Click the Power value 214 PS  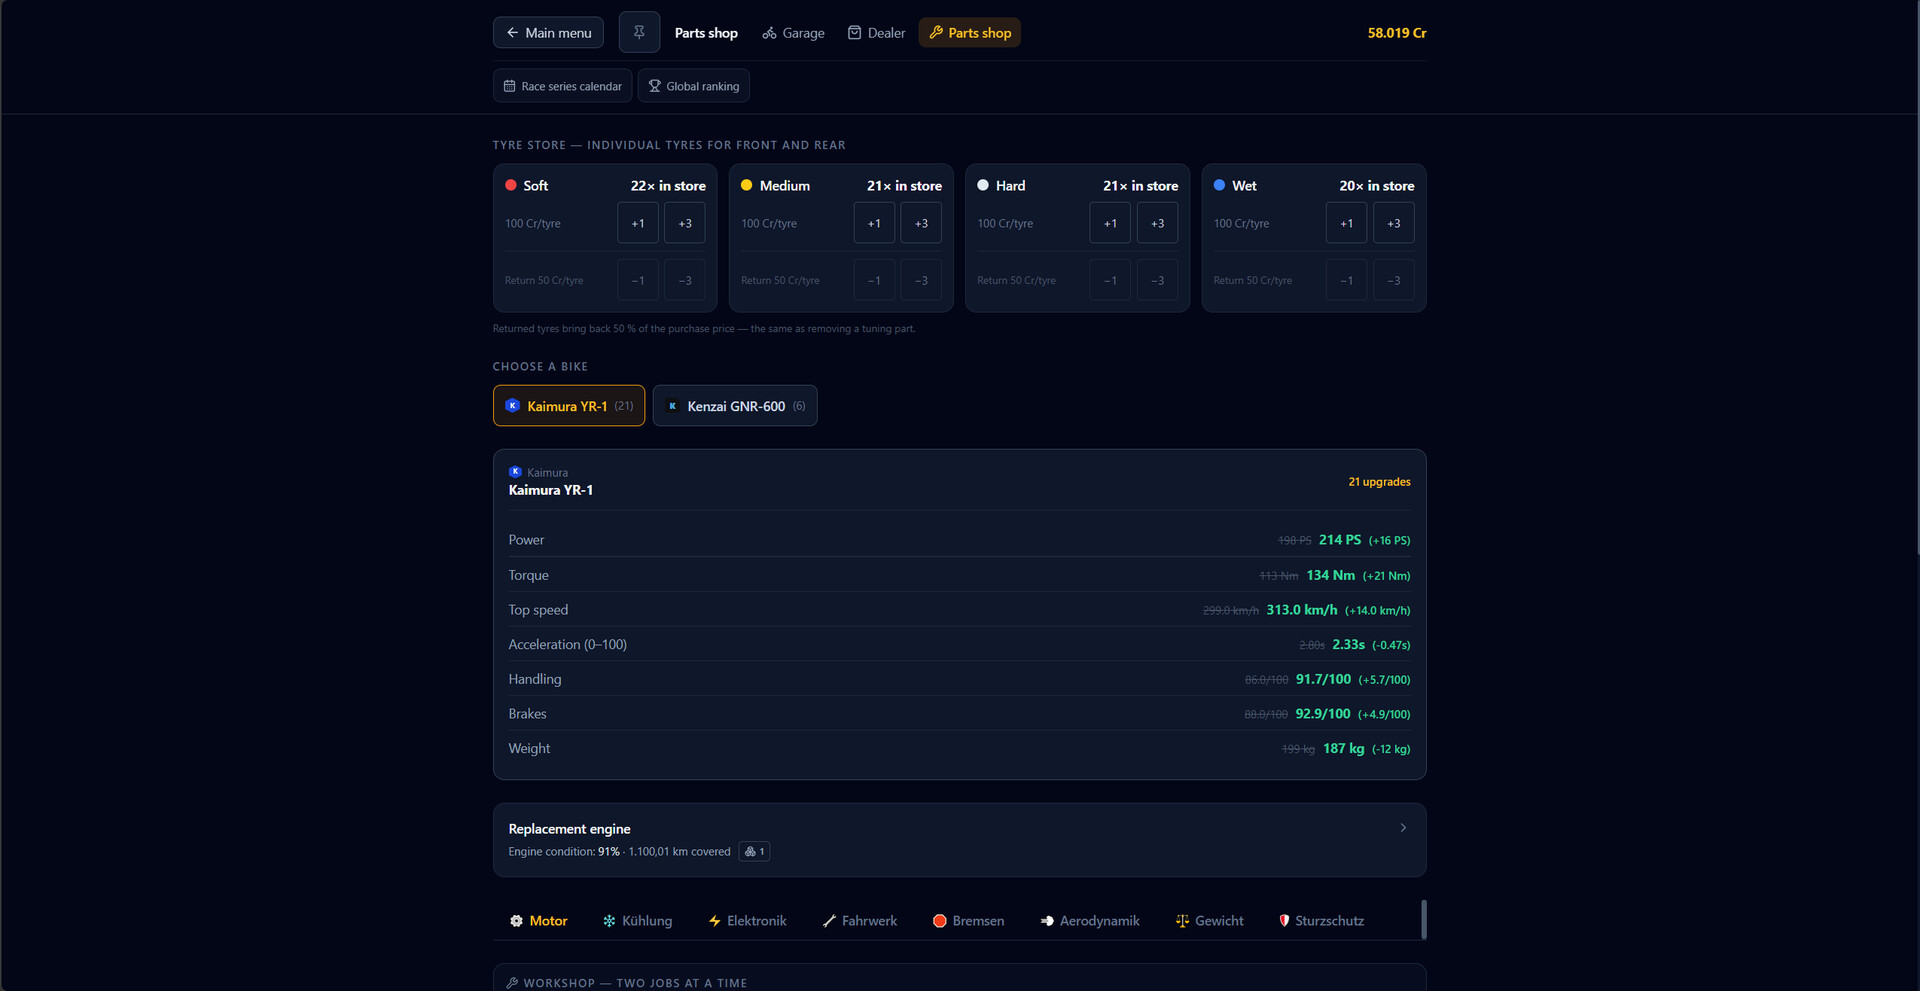click(x=1340, y=540)
